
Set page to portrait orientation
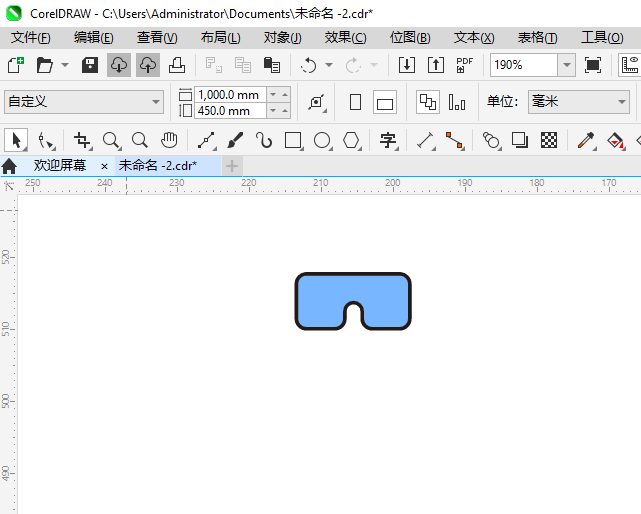tap(356, 102)
